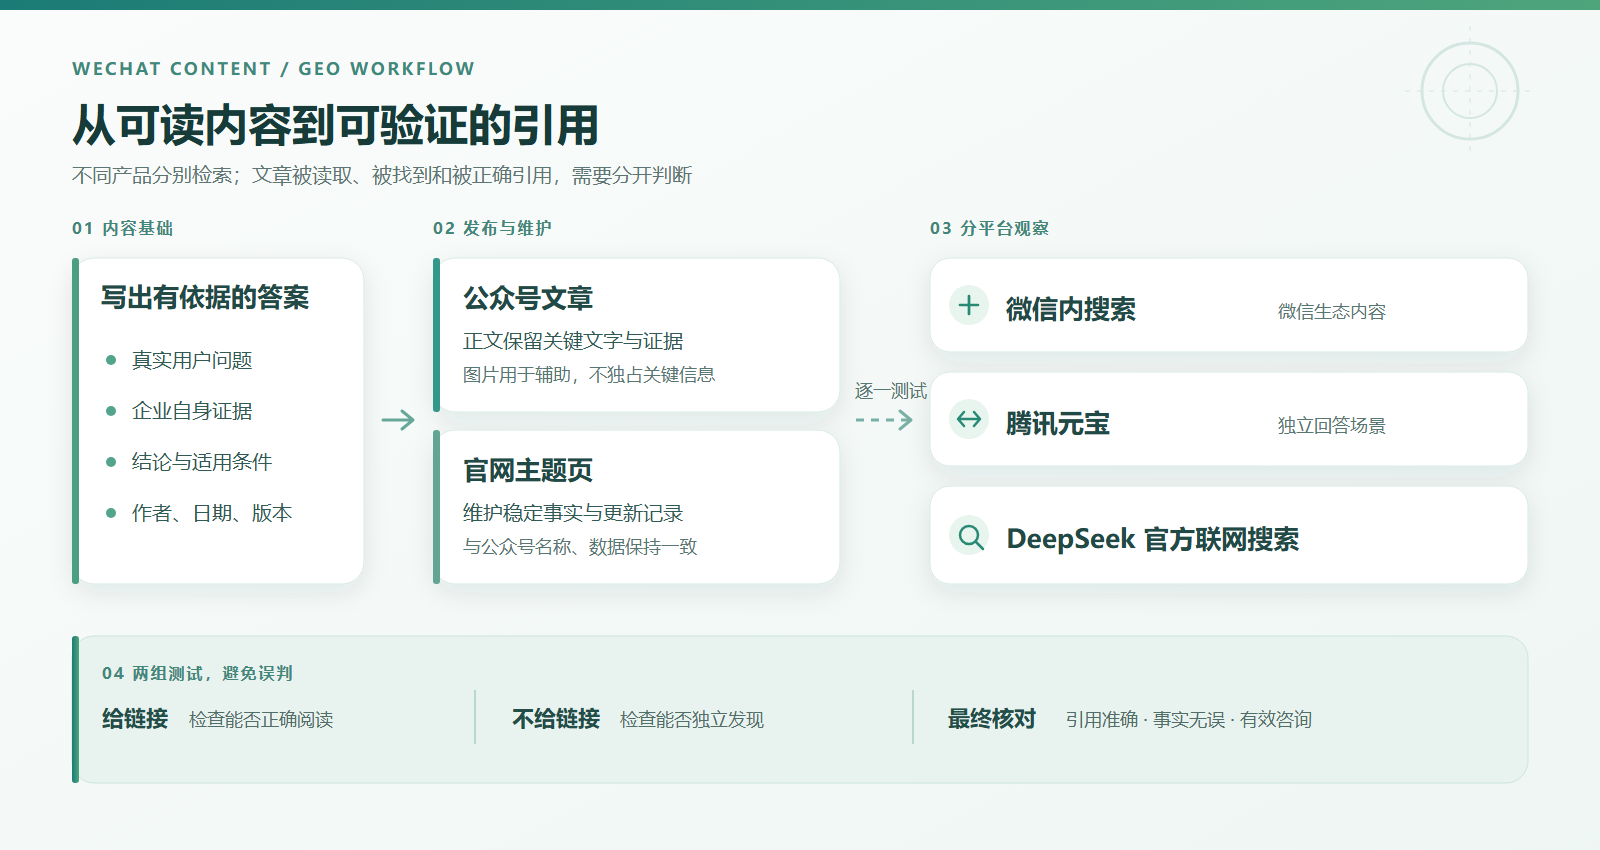Click the line 正文保留关键文字与证据
This screenshot has width=1600, height=850.
point(573,341)
